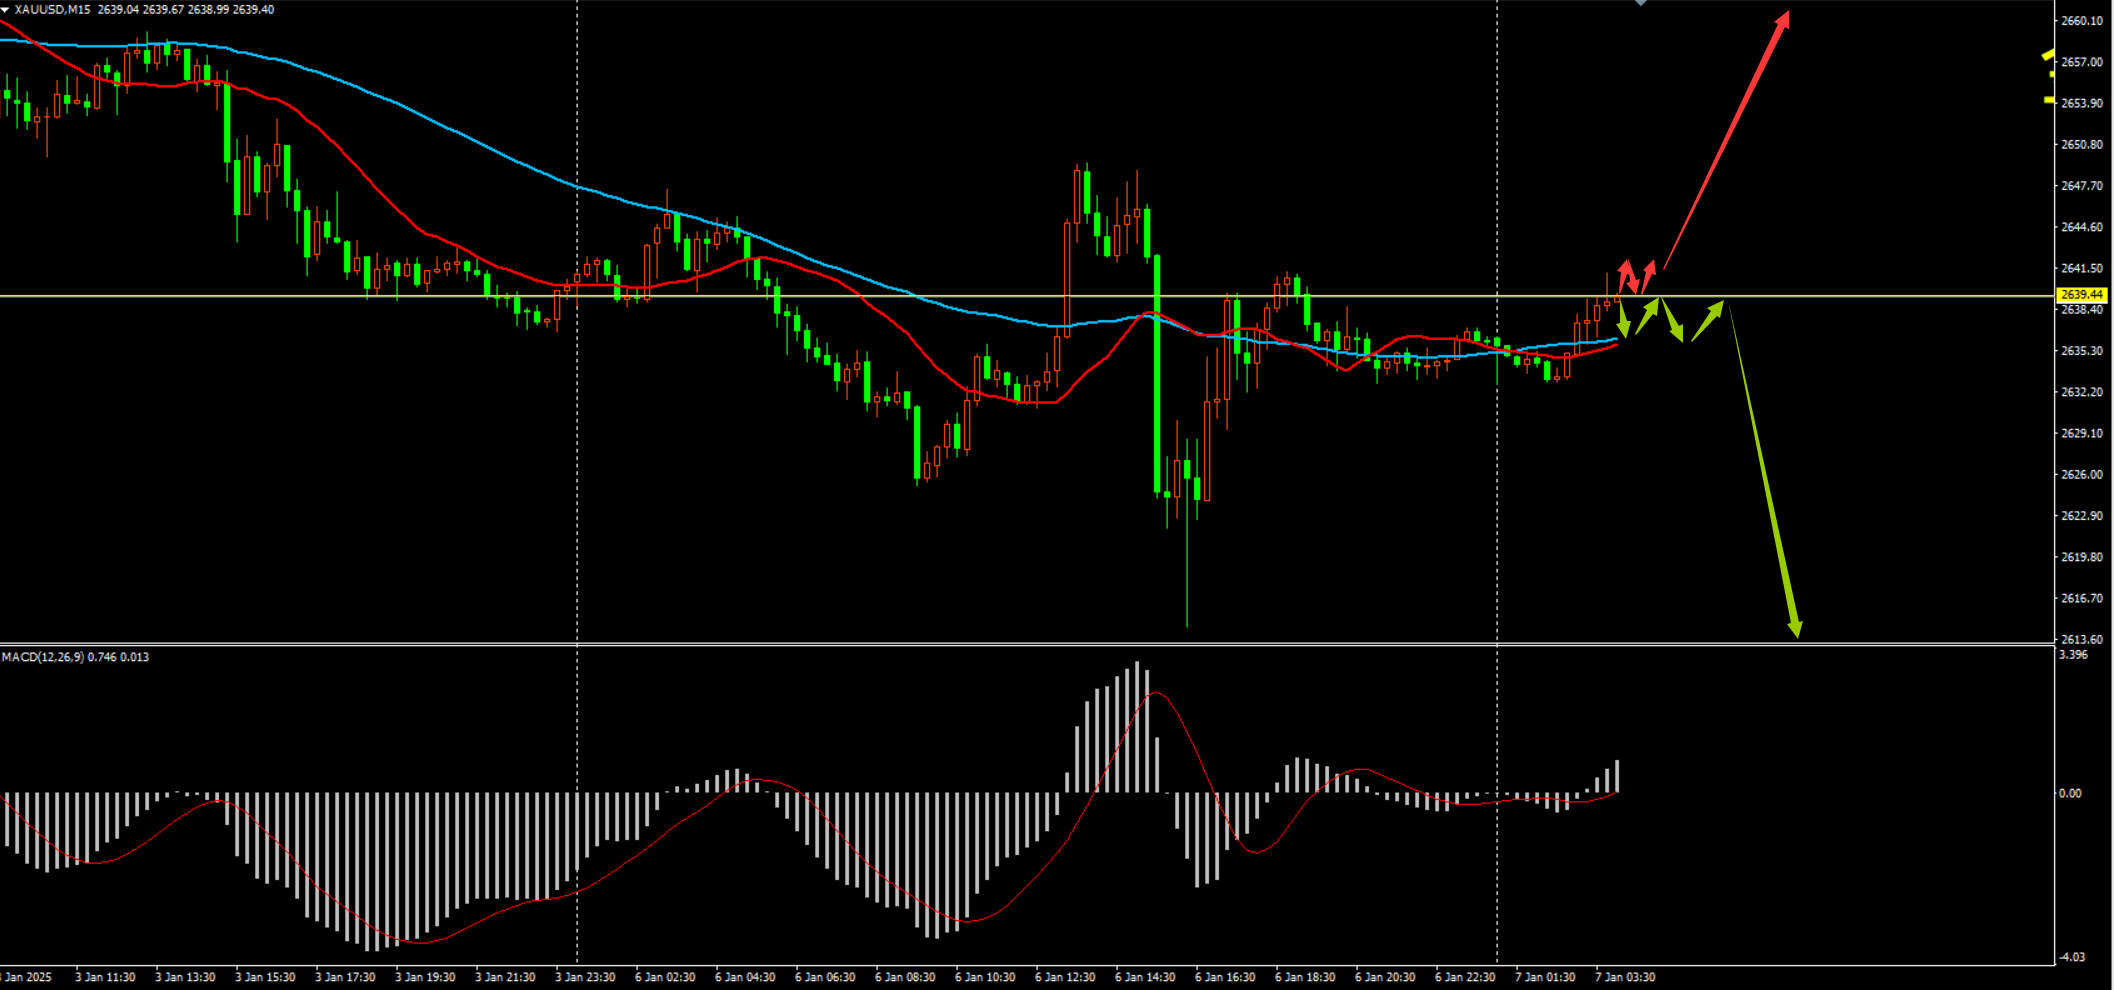Click the 6 Jan 08:30 time label
Screen dimensions: 2114x990
[x=905, y=977]
